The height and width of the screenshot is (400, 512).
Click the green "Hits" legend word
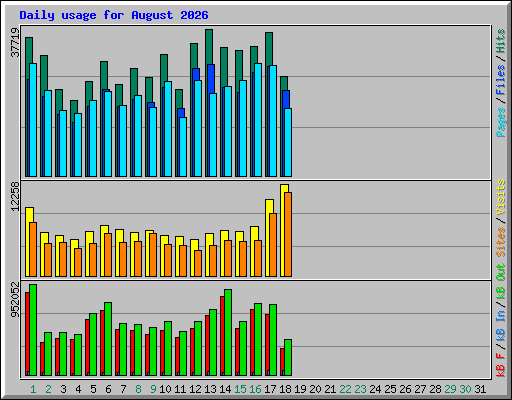[x=501, y=41]
